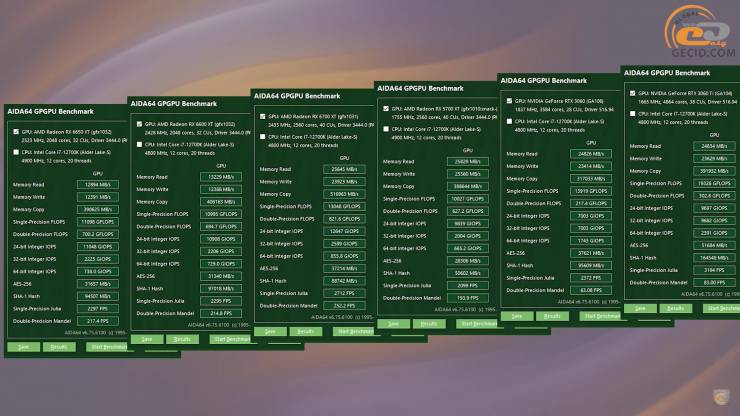Enable the CPU checkbox in the RTX 3060 Ti window
This screenshot has width=740, height=416.
632,113
